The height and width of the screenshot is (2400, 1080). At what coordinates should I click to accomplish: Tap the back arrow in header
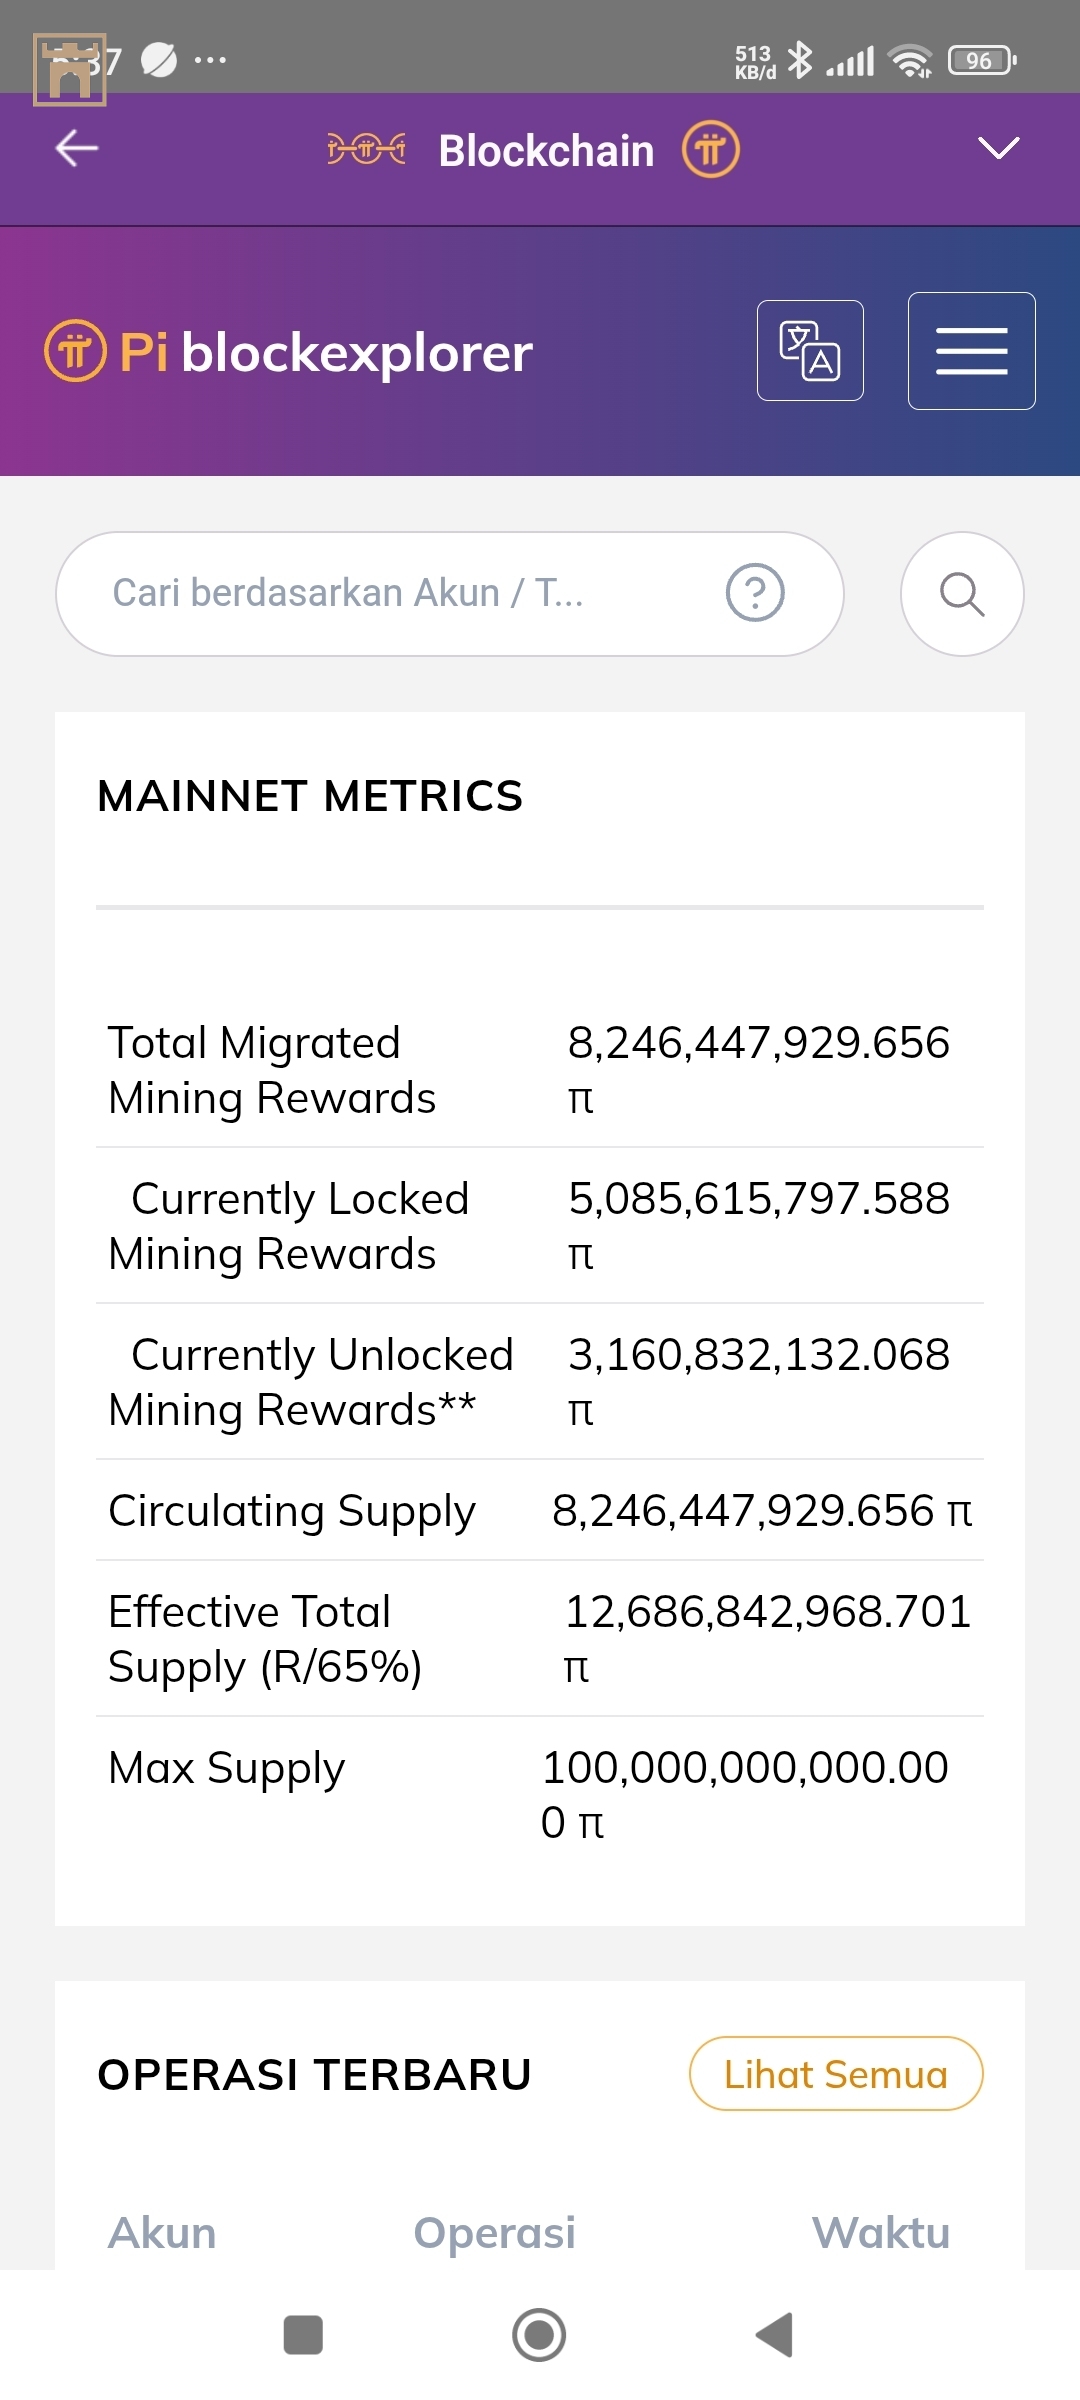[x=77, y=149]
